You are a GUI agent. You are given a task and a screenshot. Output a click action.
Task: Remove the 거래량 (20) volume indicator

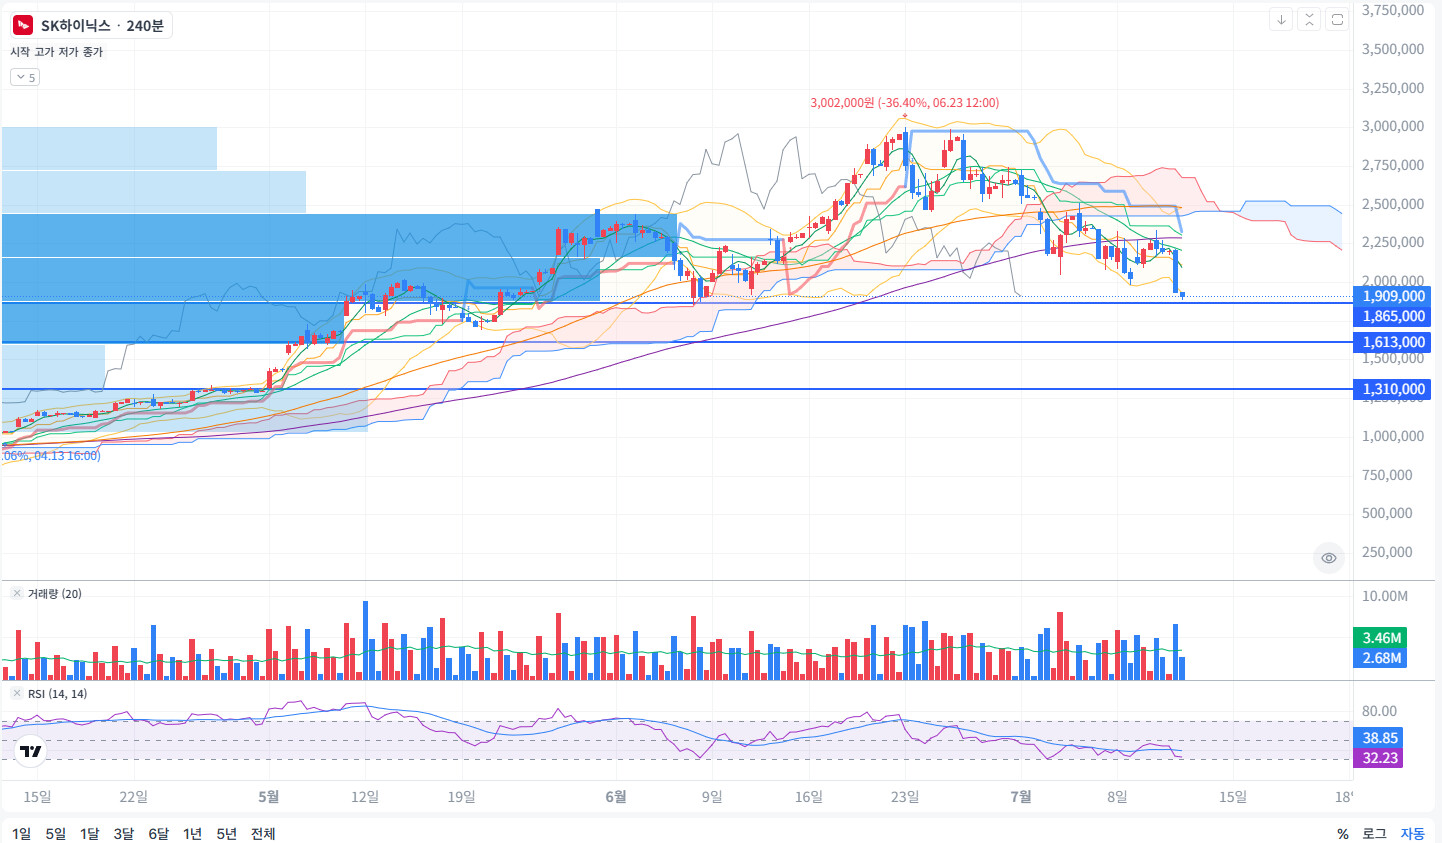tap(17, 593)
